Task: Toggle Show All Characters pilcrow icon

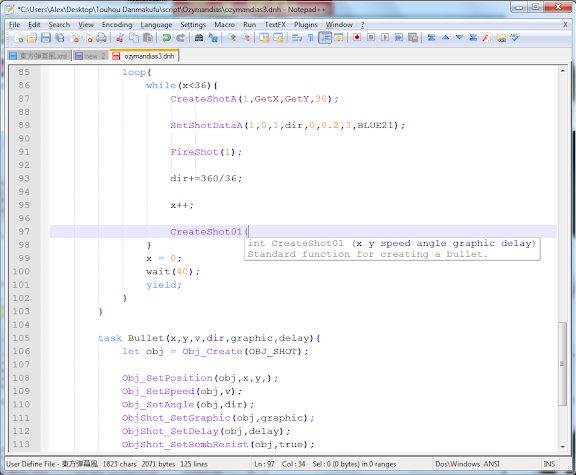Action: click(310, 37)
